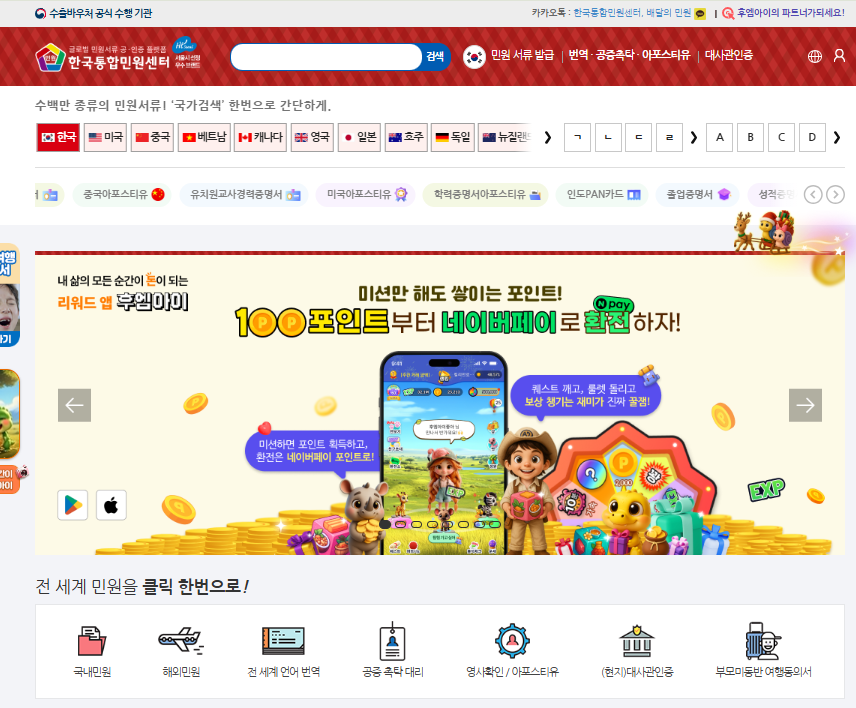Click the 수출바우처 공식 수행기관 emblem
Viewport: 856px width, 708px height.
(40, 13)
